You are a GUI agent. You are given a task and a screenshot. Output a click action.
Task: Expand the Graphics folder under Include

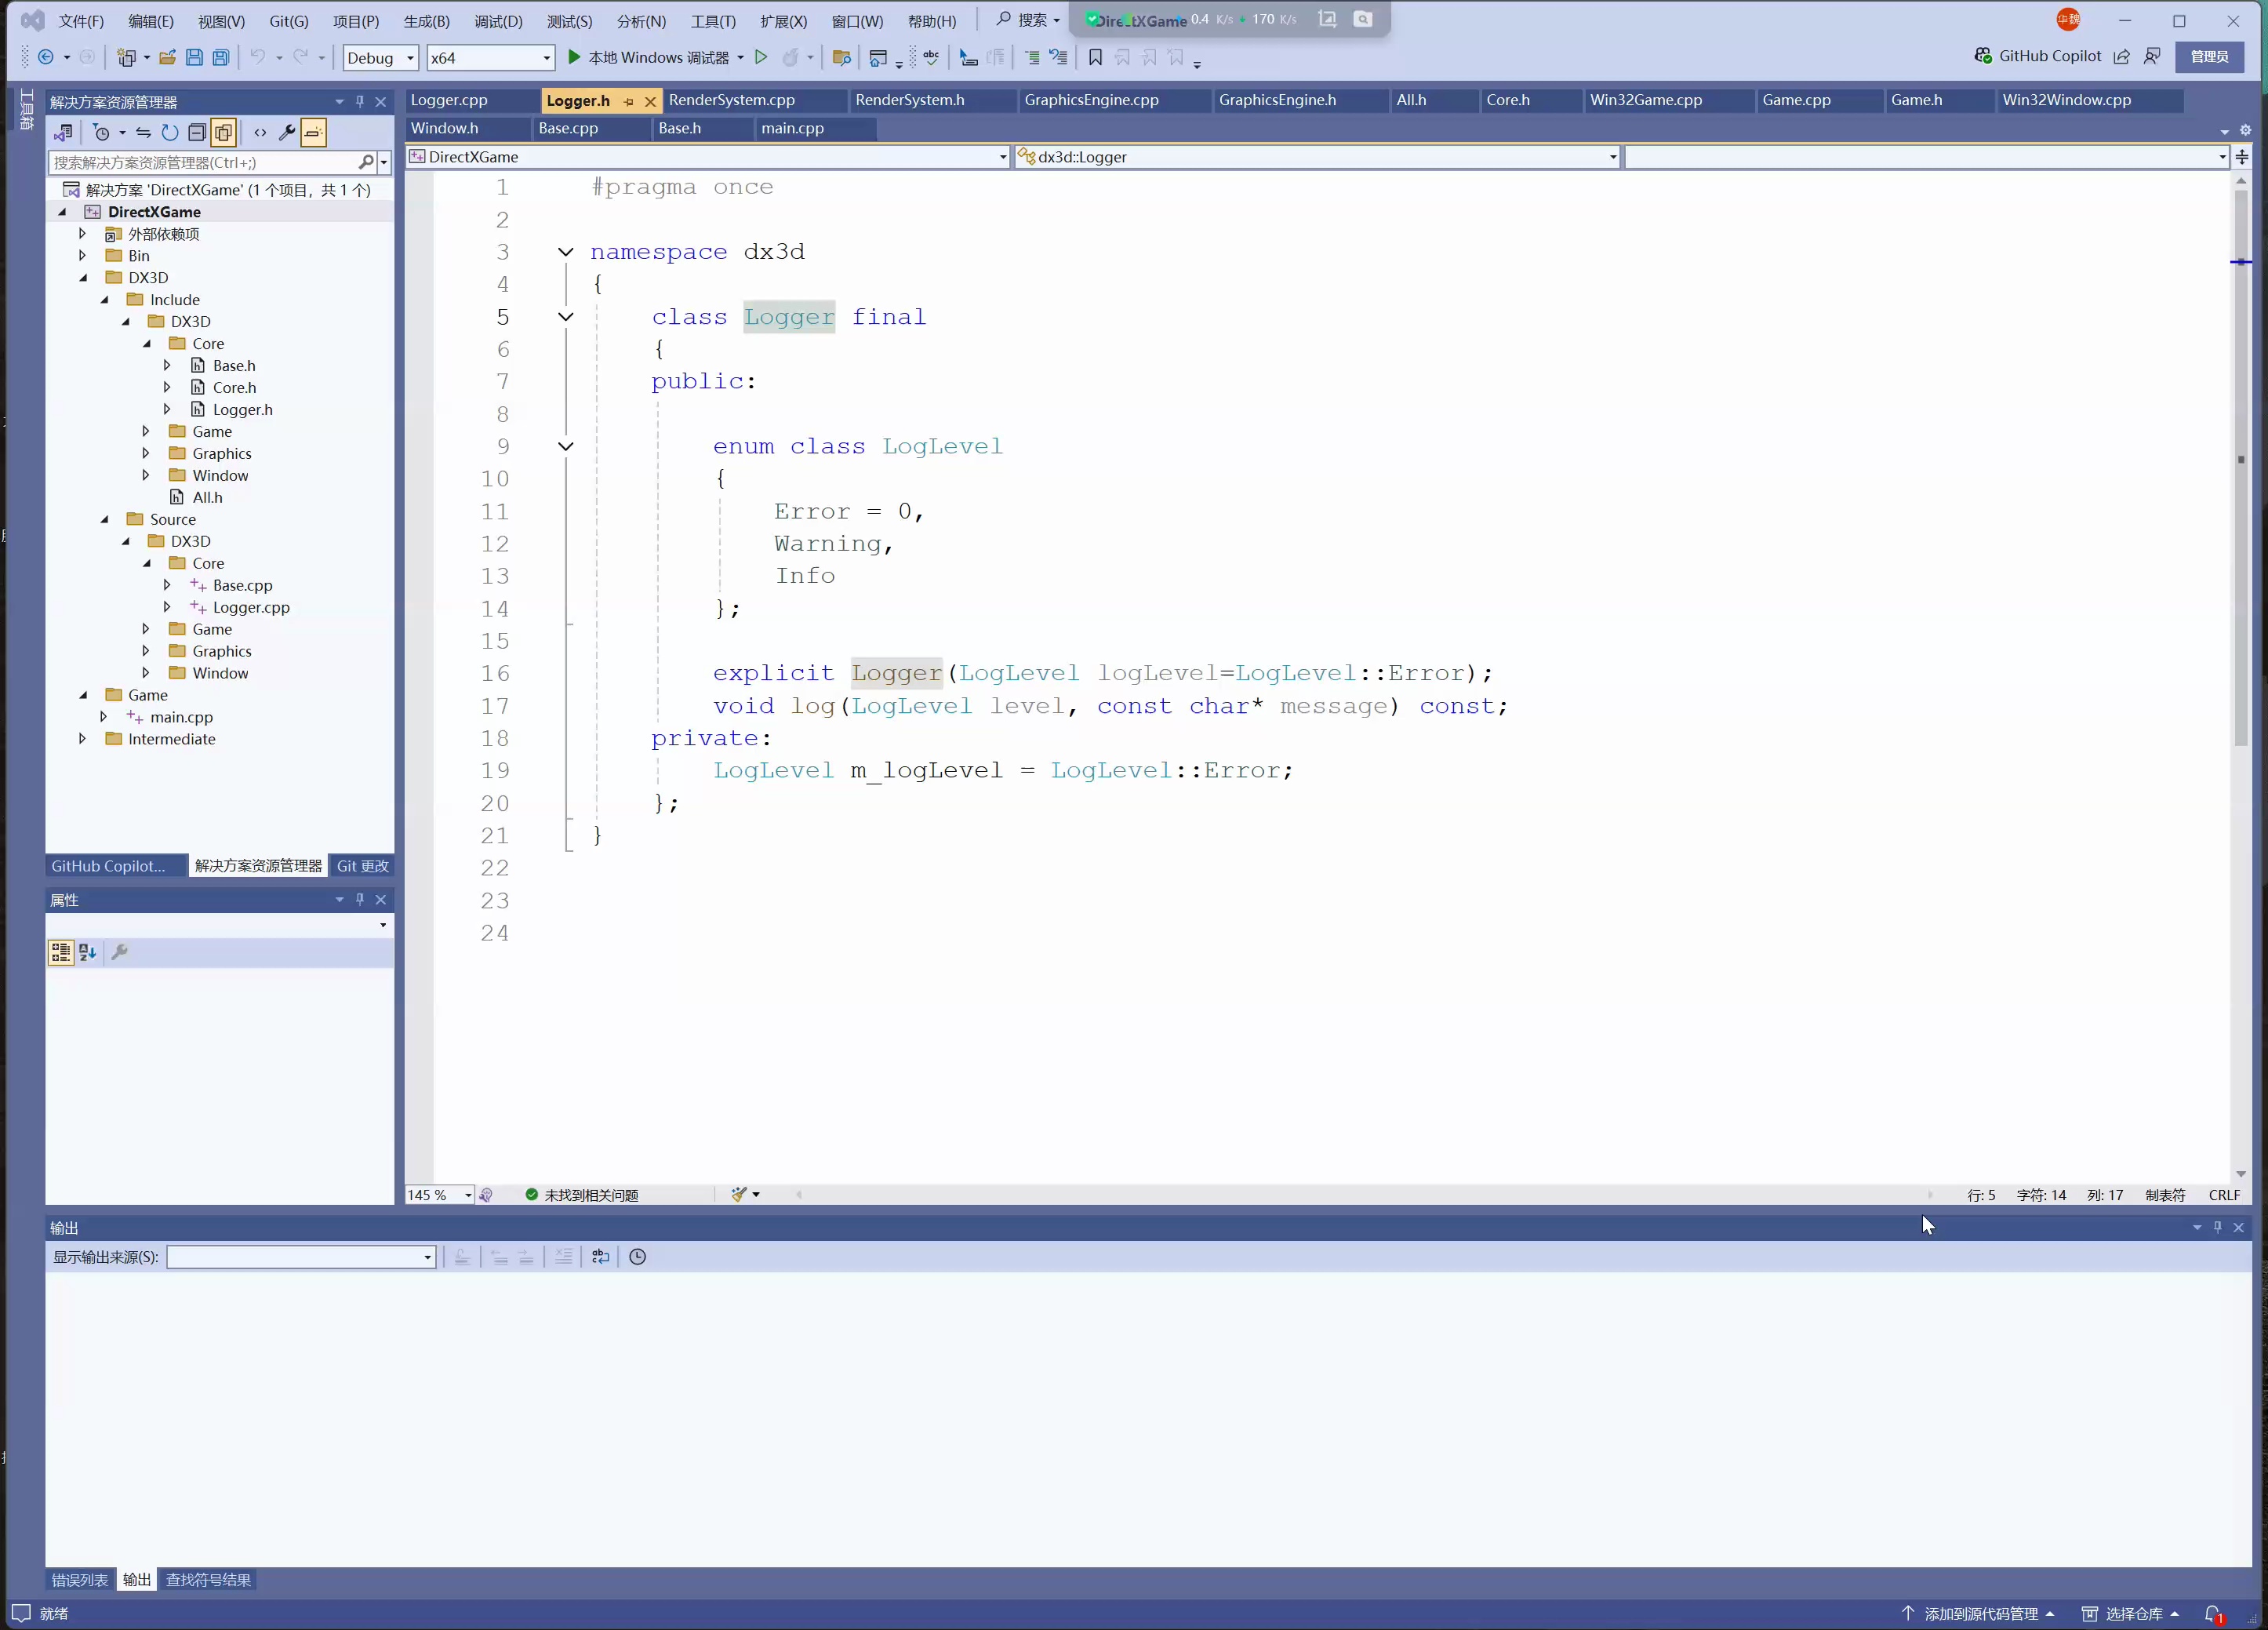point(146,453)
